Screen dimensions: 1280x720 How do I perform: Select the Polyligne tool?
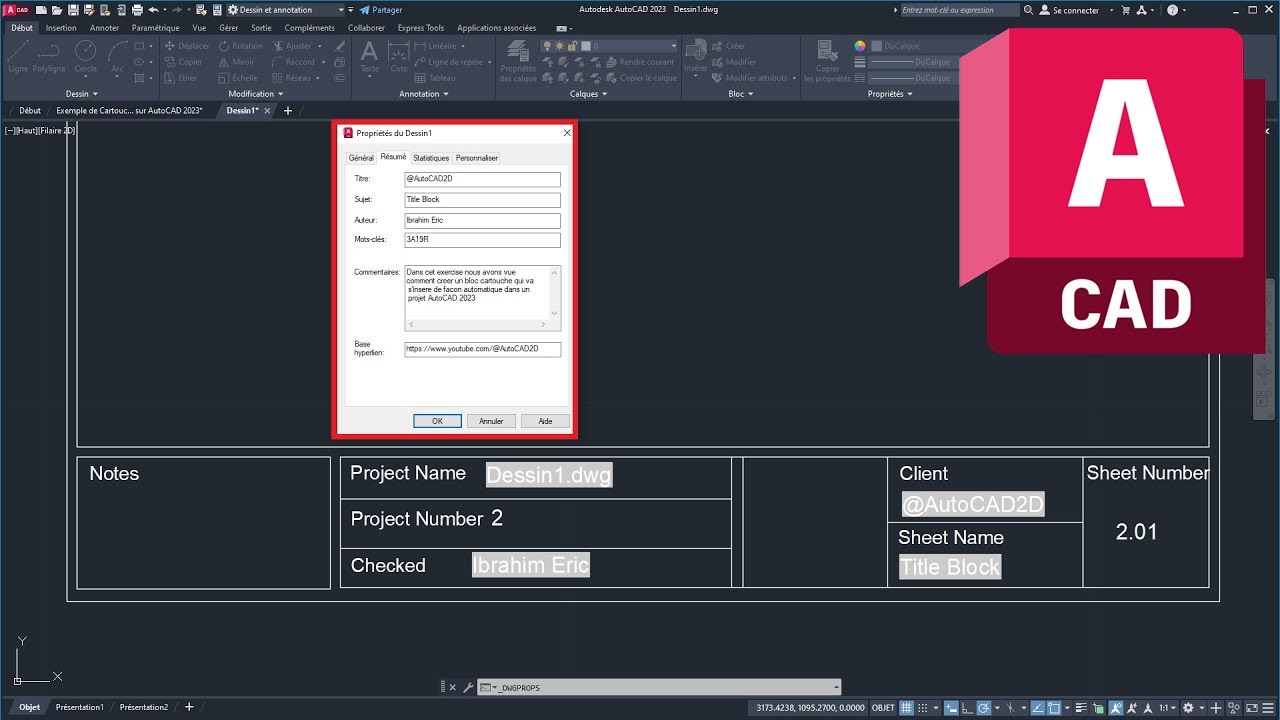[x=49, y=56]
